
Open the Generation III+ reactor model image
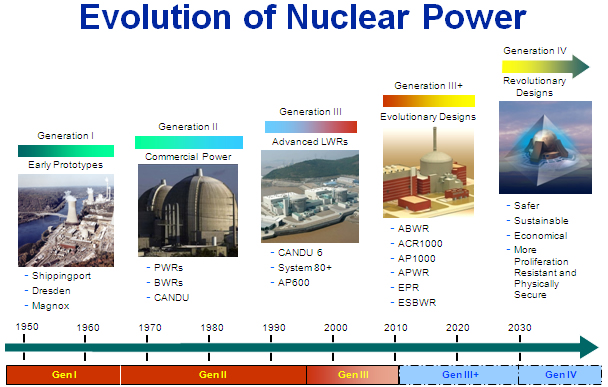tap(428, 172)
